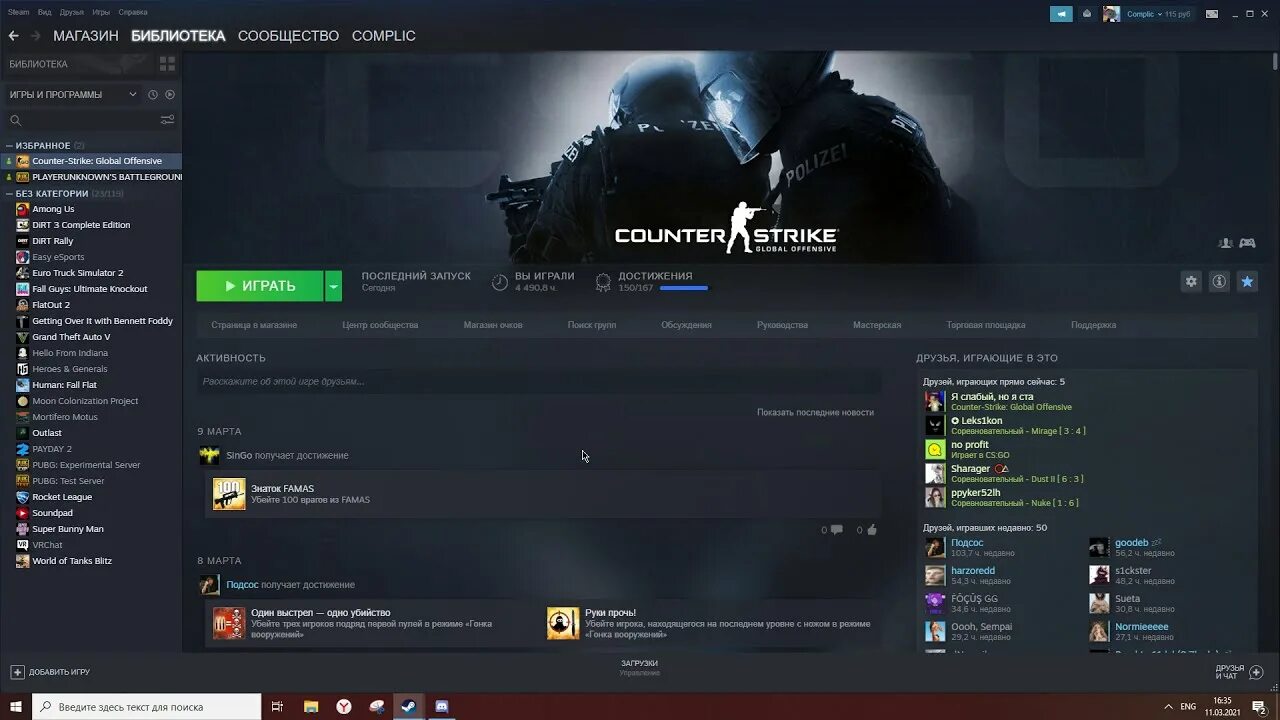Open Friends and Chat panel
Viewport: 1280px width, 720px height.
tap(1241, 672)
